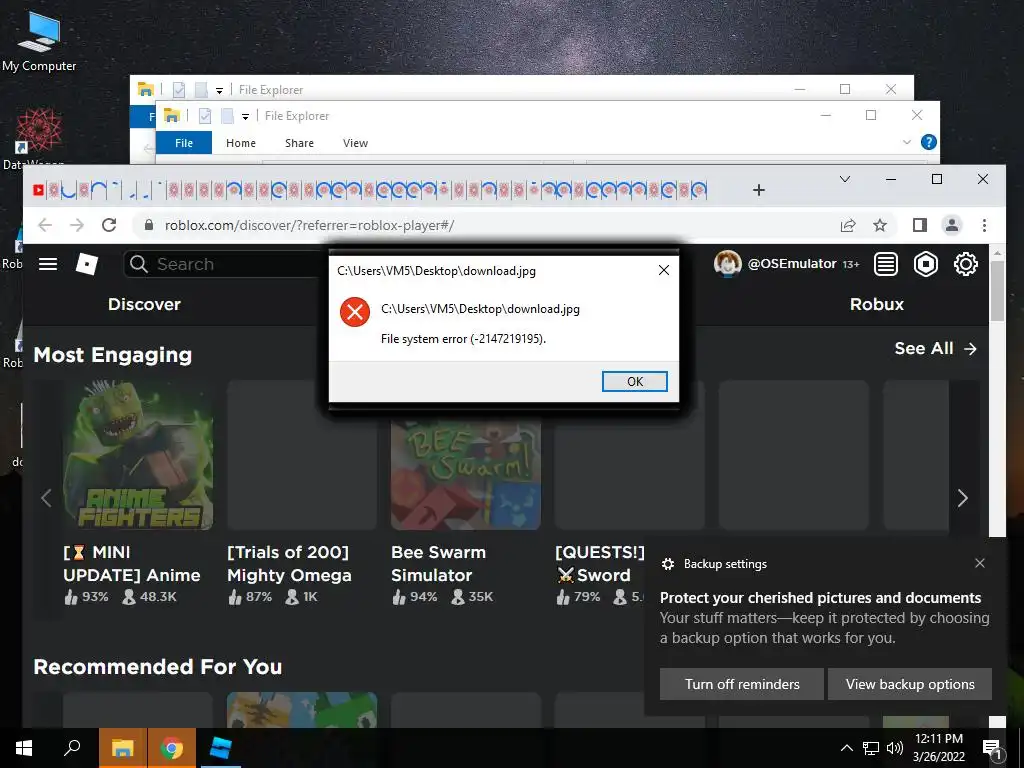Dismiss the Backup settings notification
Image resolution: width=1024 pixels, height=768 pixels.
point(980,563)
